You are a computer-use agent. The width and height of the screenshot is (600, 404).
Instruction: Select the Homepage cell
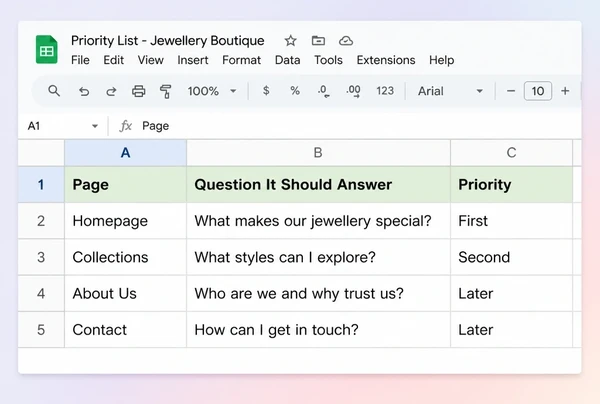point(126,221)
